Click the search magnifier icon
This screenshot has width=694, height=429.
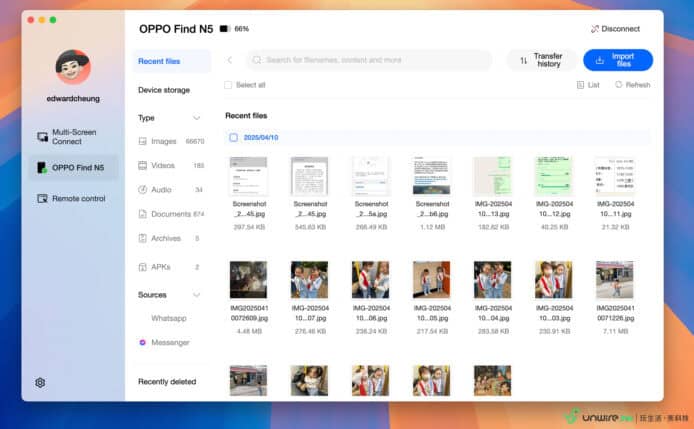[257, 60]
